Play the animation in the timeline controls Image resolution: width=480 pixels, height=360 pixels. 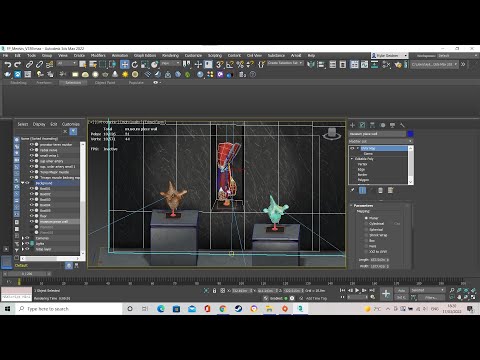pos(357,290)
